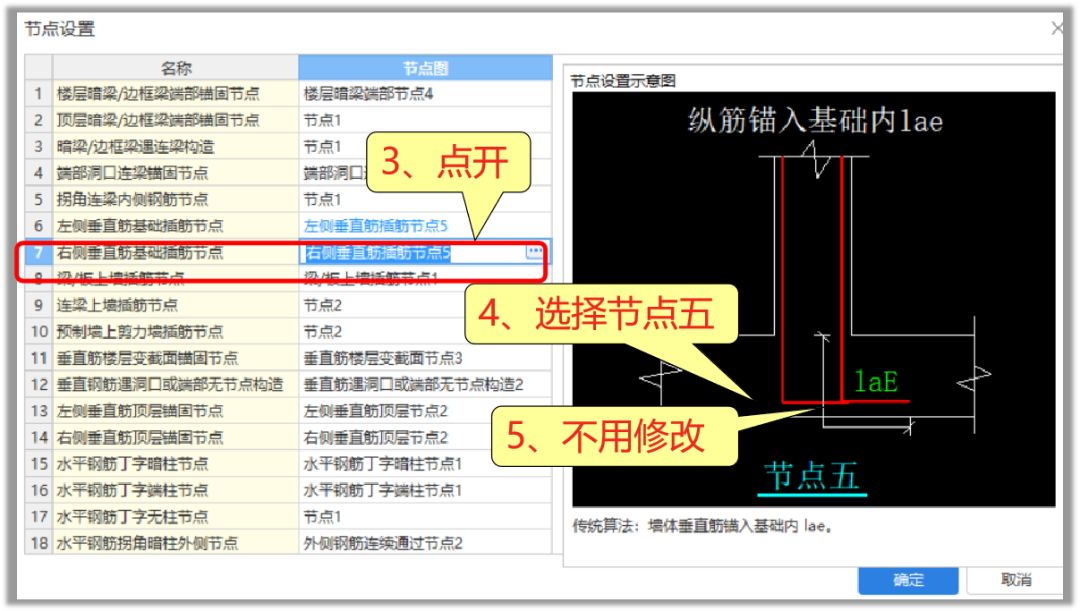Select row 顶层暗梁/边框梁端部锚固节点
Screen dimensions: 1080x611
tap(176, 120)
